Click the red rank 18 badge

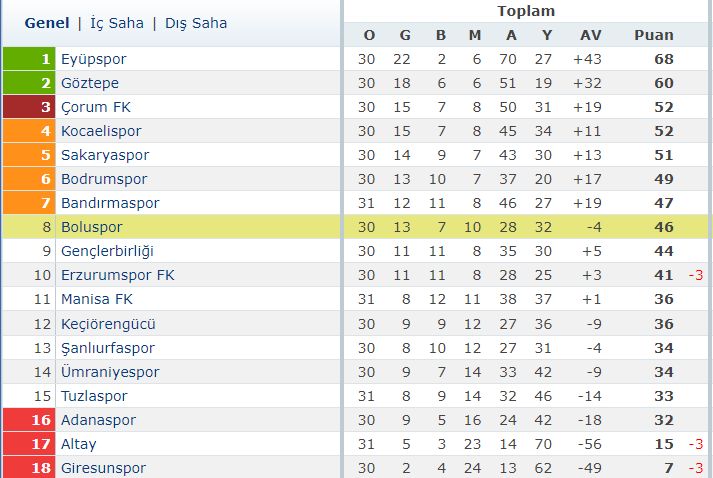coord(29,467)
